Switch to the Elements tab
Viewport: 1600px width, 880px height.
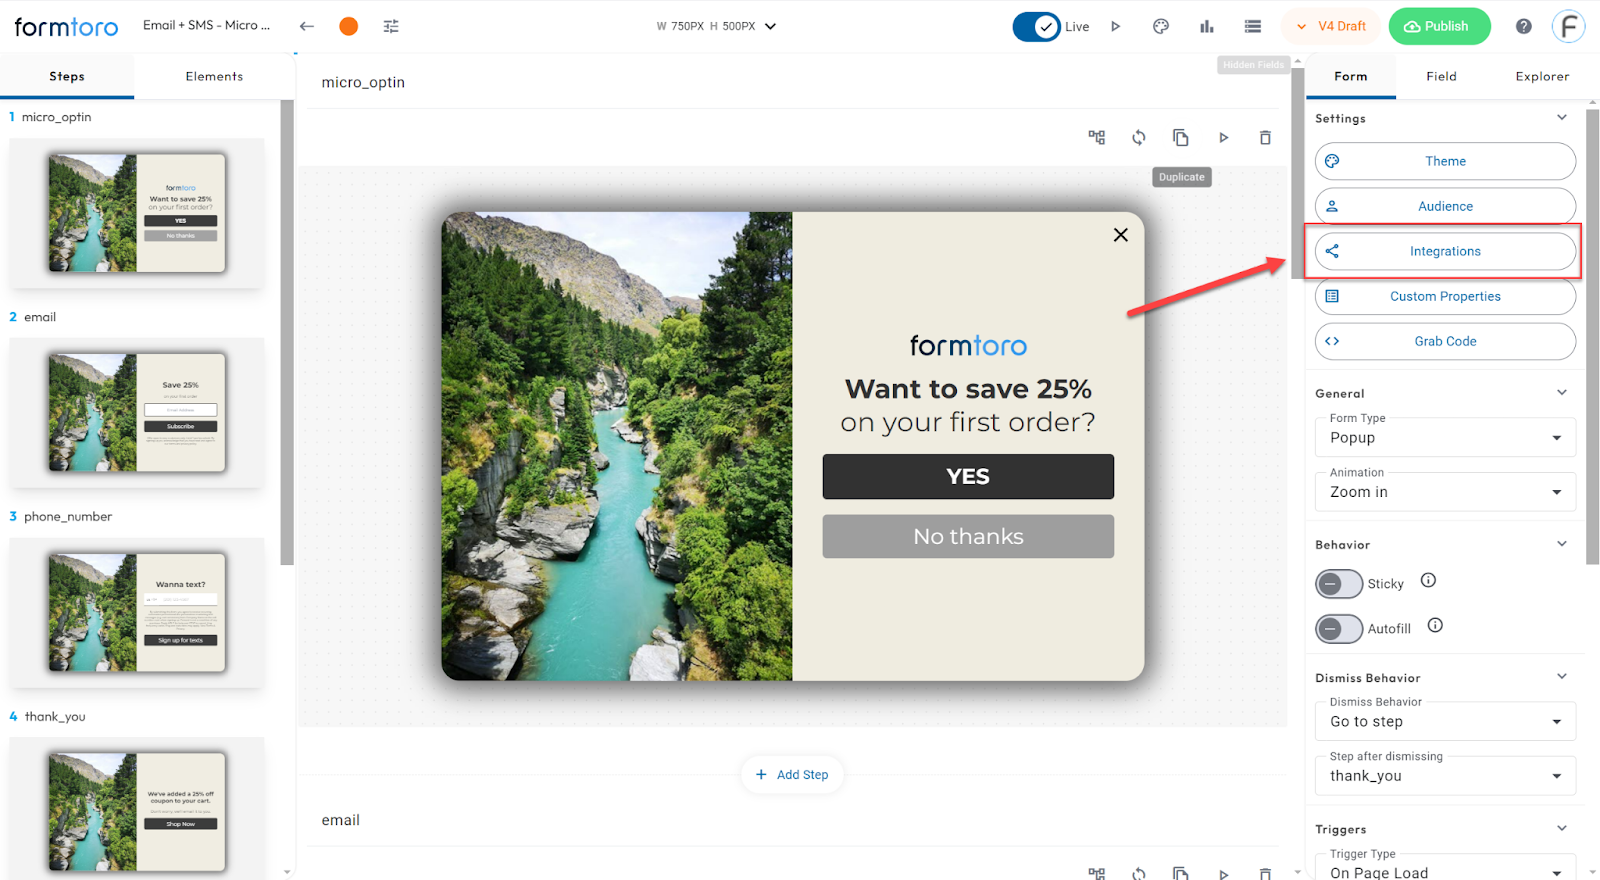pyautogui.click(x=214, y=76)
